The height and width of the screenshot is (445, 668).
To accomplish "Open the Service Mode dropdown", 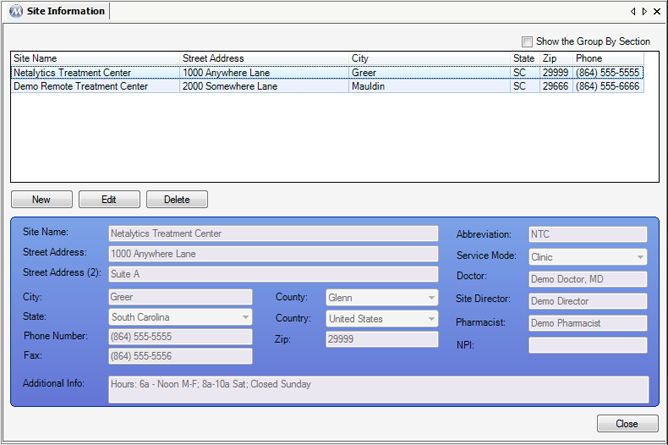I will click(x=588, y=257).
